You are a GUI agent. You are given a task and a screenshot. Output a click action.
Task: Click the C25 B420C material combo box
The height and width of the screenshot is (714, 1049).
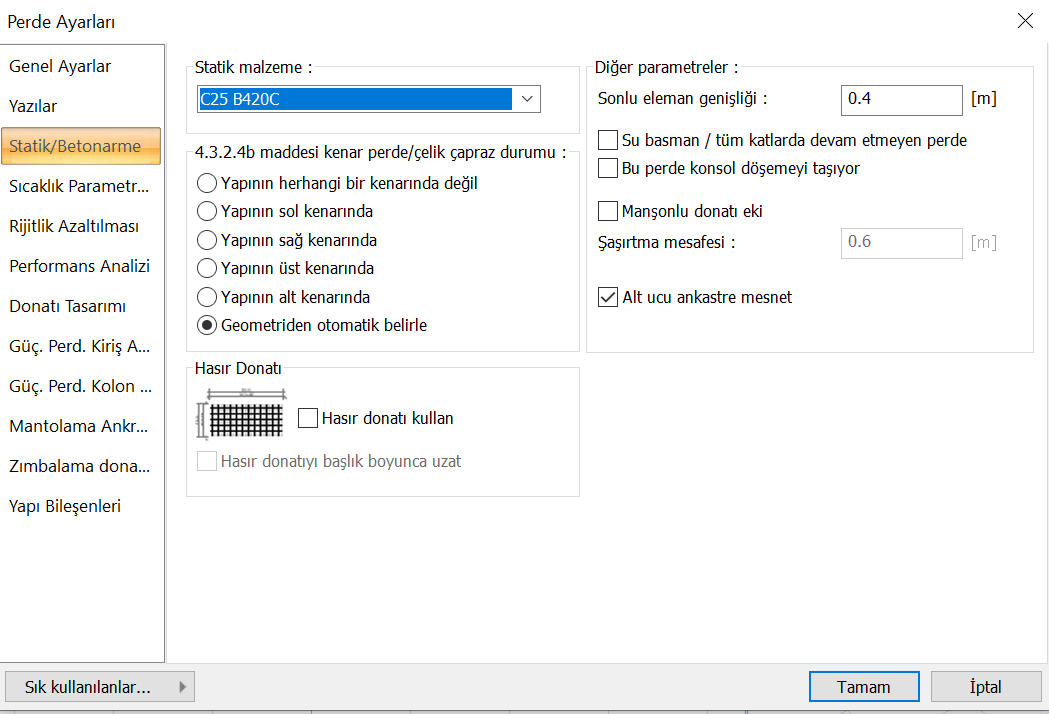click(369, 99)
